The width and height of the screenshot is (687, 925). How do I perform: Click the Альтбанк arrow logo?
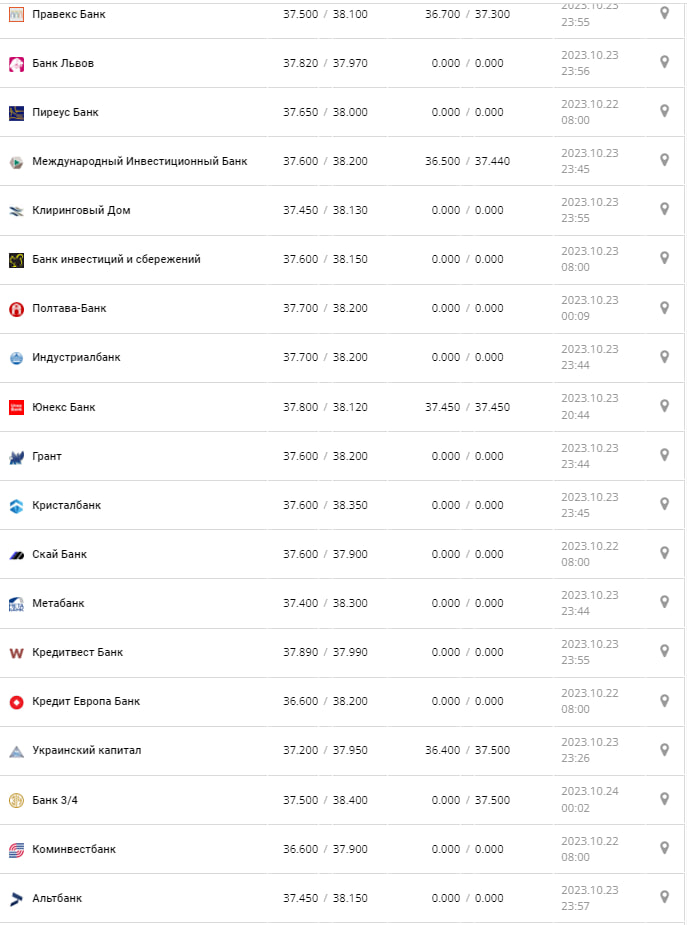tap(16, 899)
